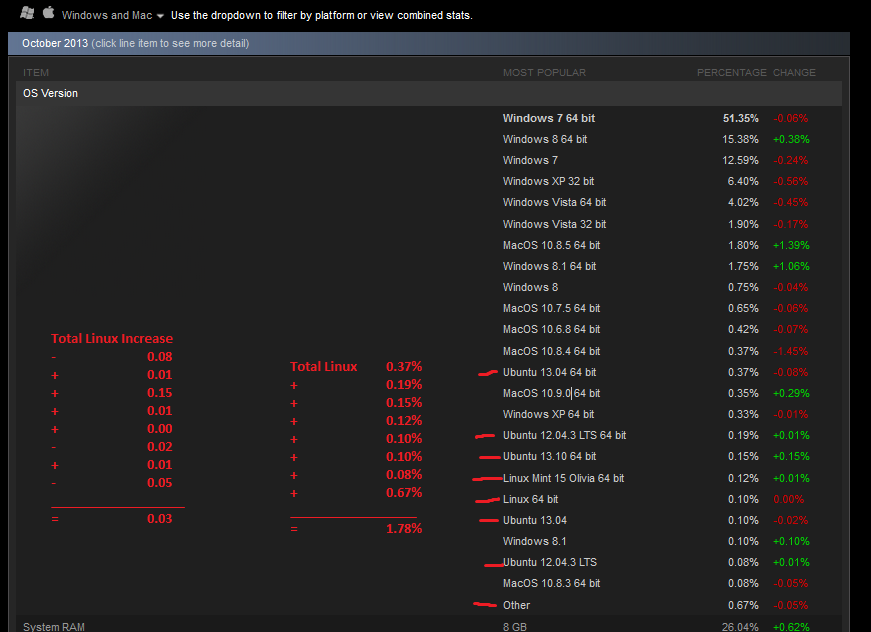This screenshot has width=871, height=632.
Task: Expand the OS Version row
Action: (428, 93)
